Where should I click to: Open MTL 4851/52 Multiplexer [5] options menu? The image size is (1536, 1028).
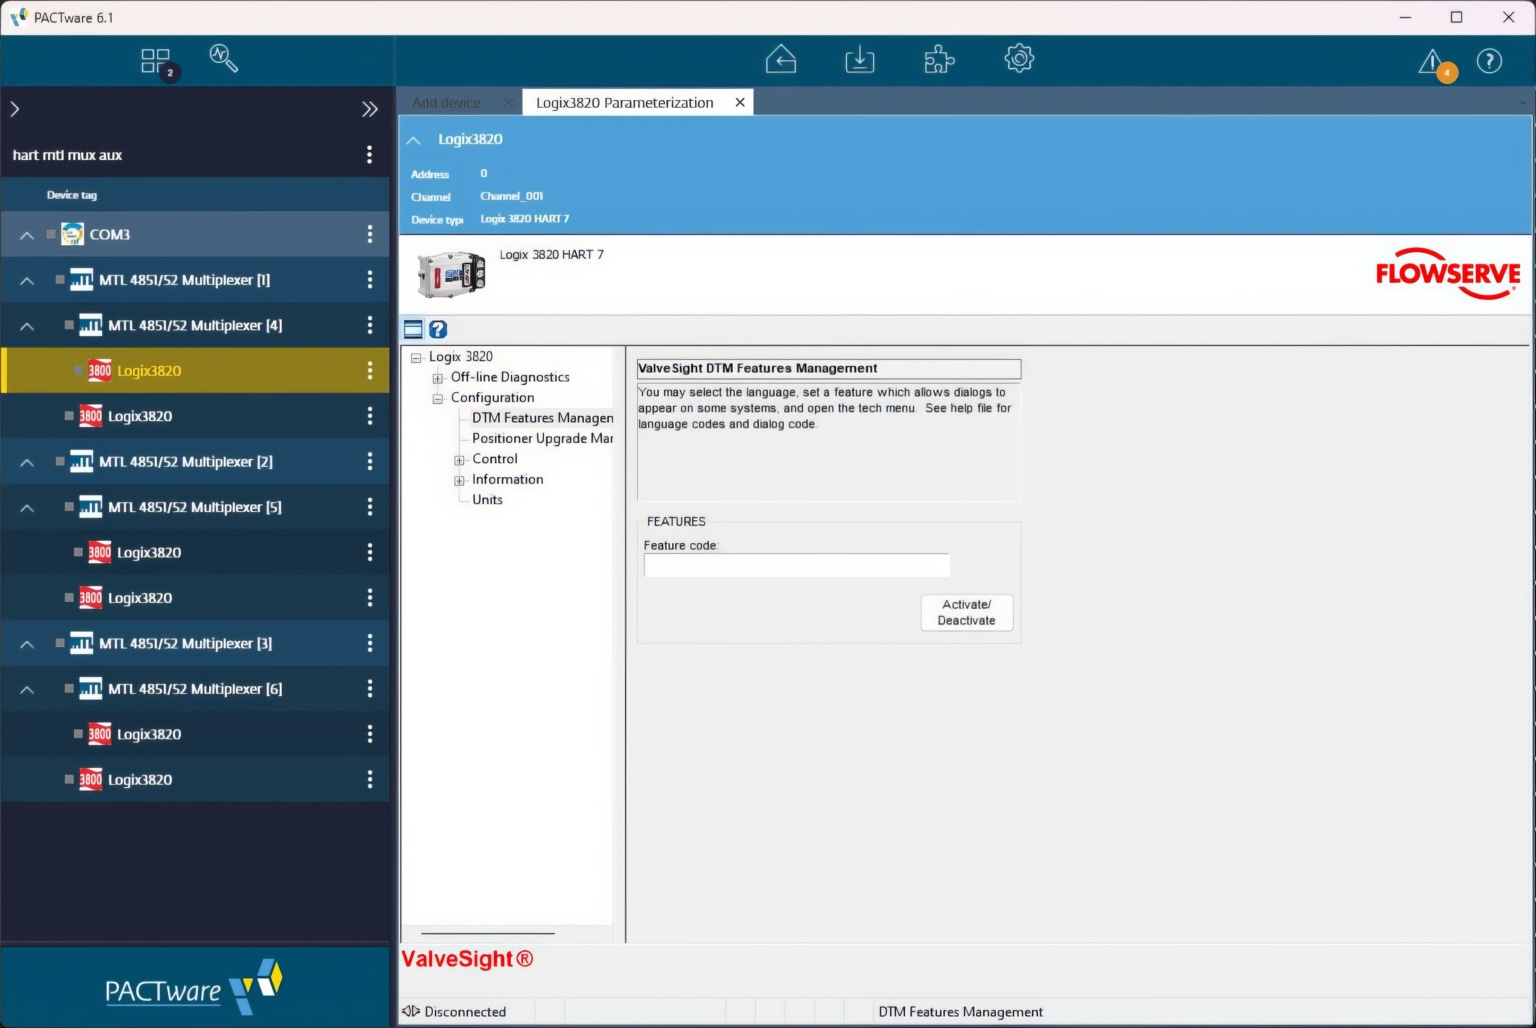coord(370,507)
